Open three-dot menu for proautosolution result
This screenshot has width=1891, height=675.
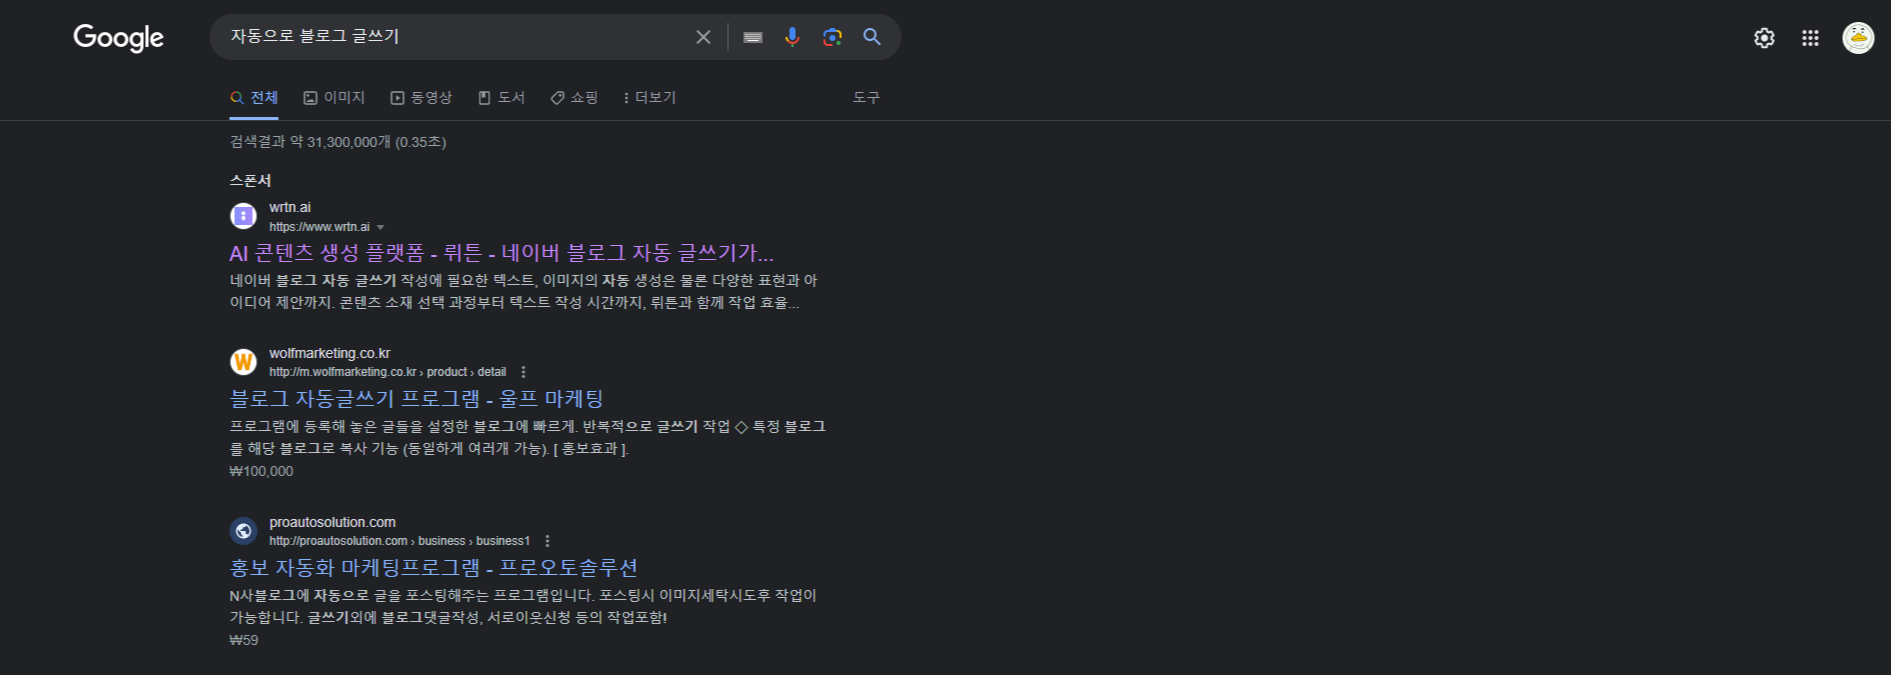click(547, 541)
